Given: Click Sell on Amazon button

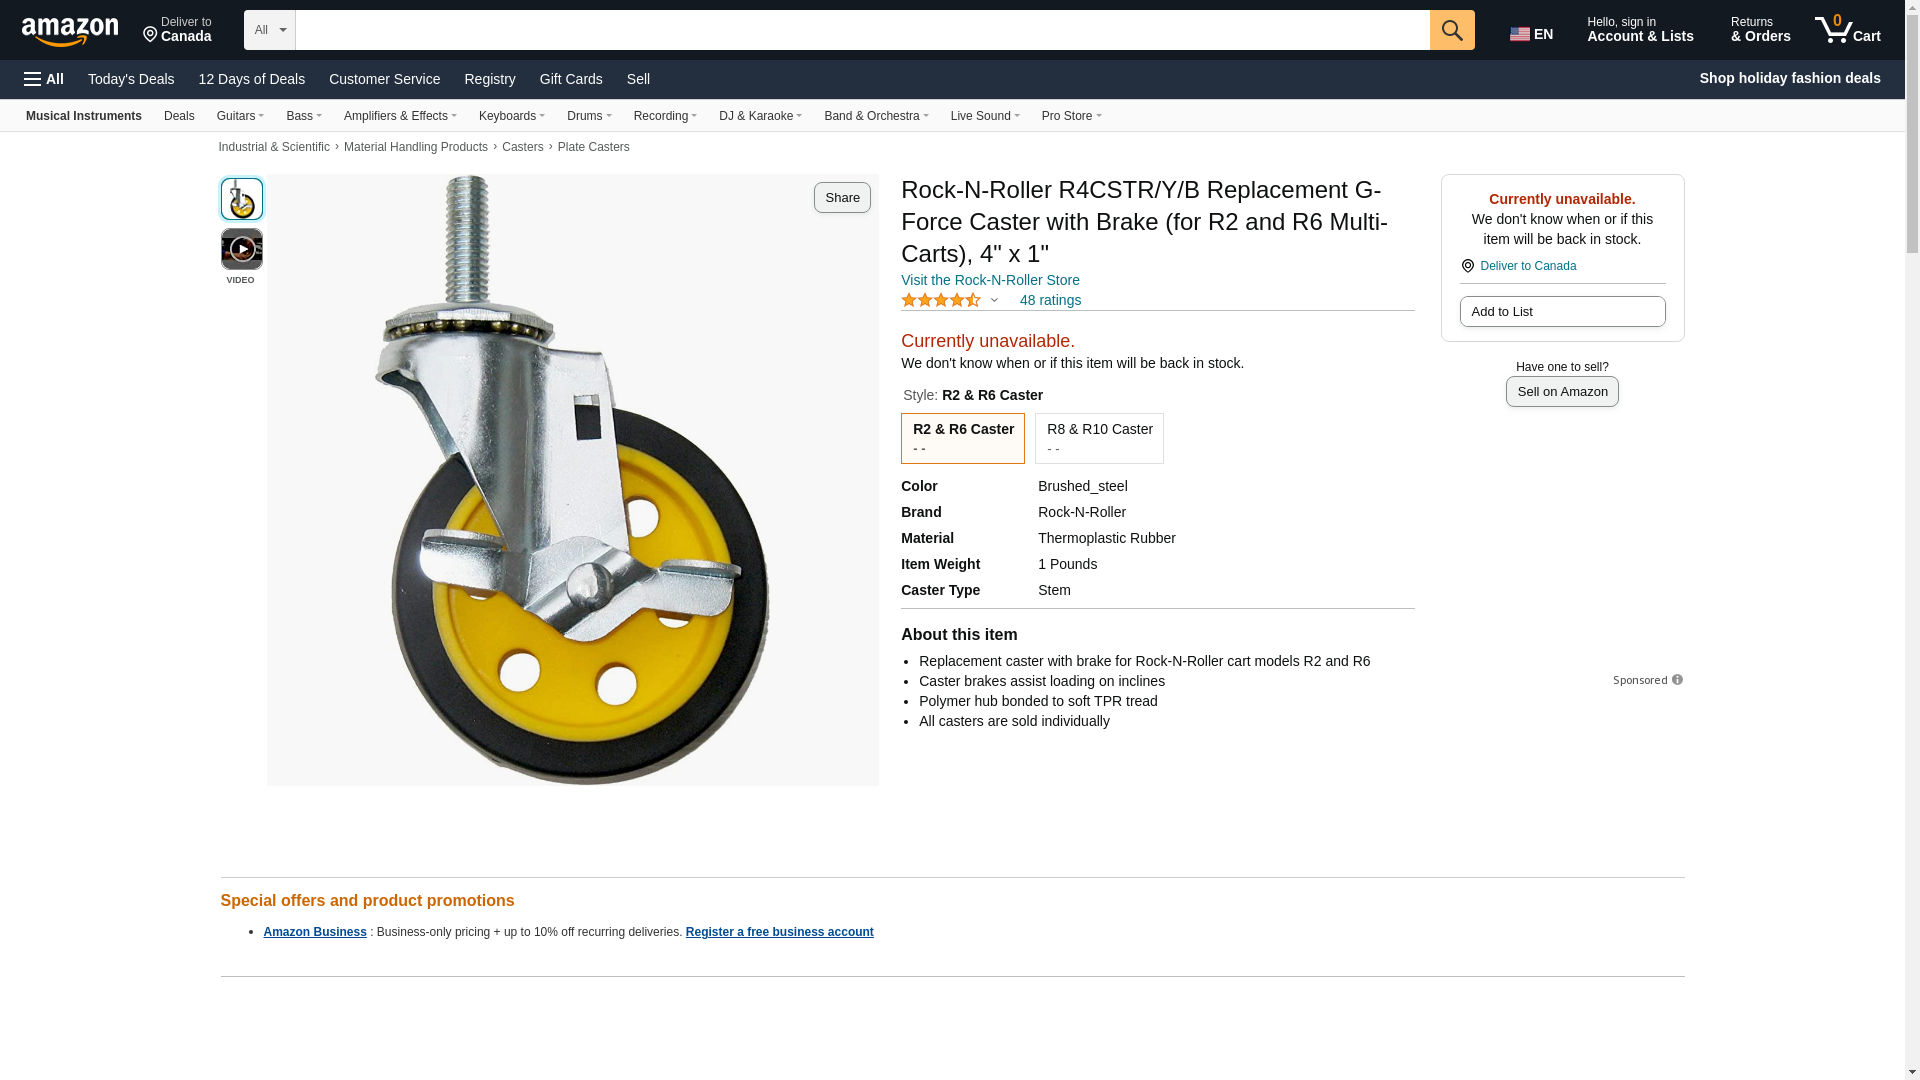Looking at the screenshot, I should (x=1562, y=392).
